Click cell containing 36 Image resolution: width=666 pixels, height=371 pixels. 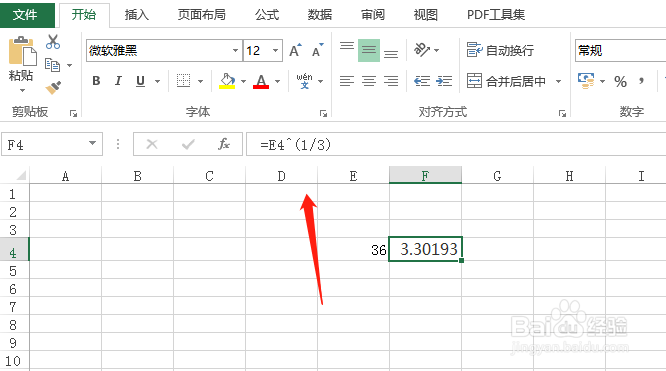pos(353,249)
